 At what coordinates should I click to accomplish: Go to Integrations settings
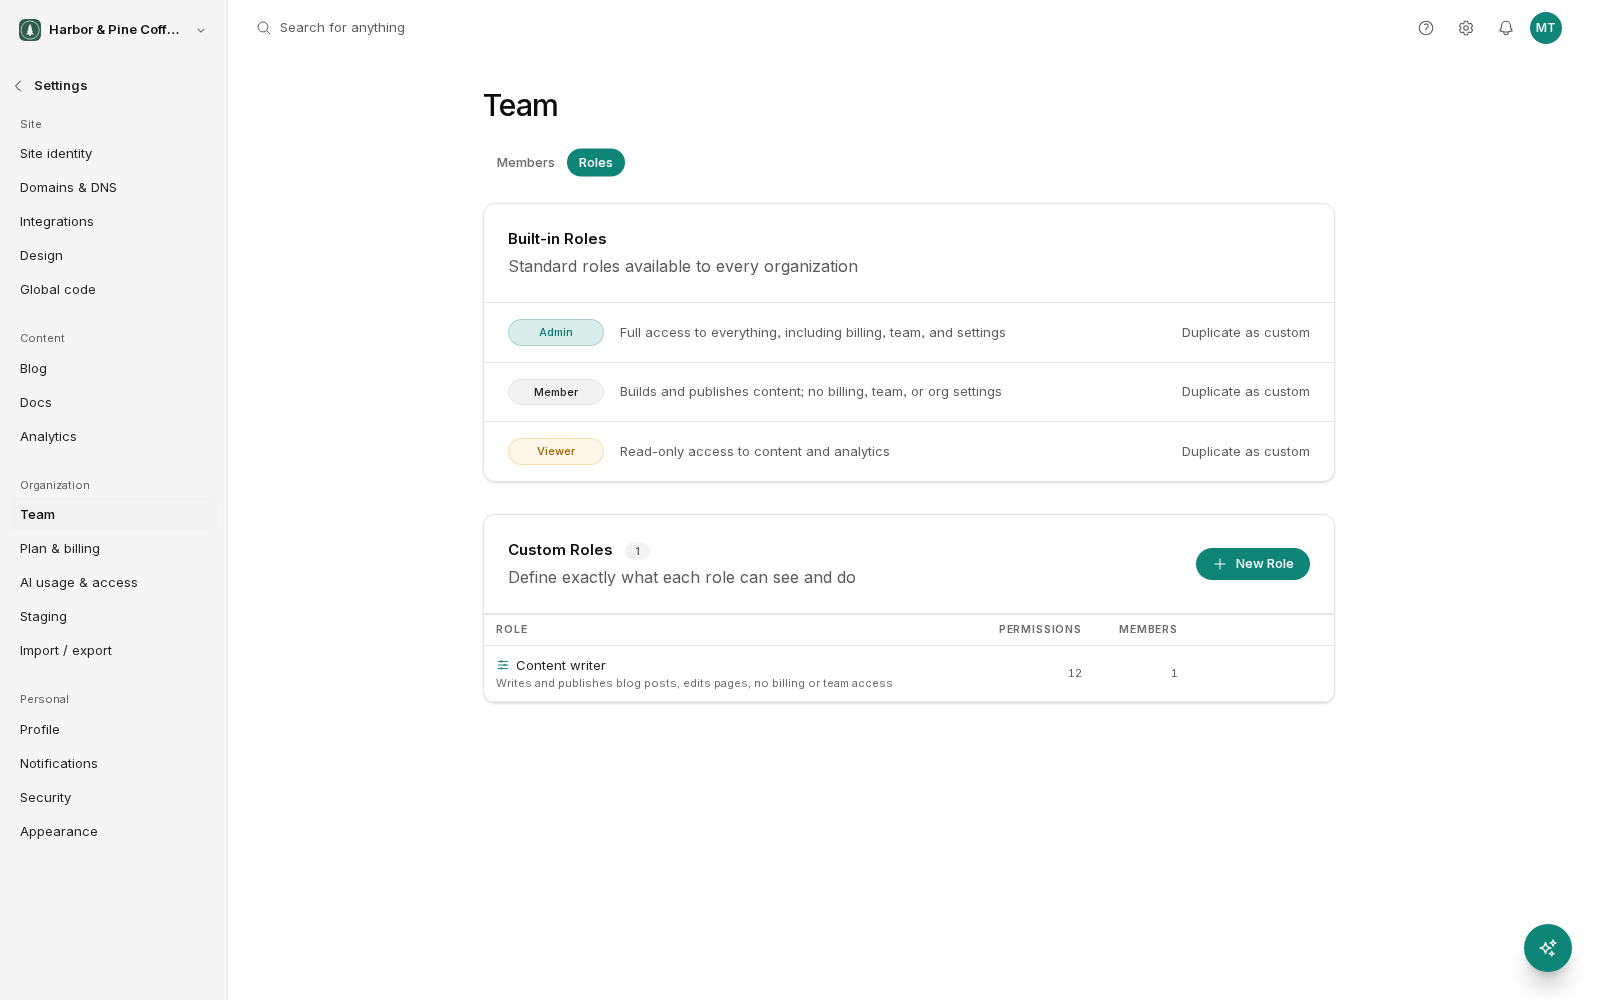pos(113,222)
